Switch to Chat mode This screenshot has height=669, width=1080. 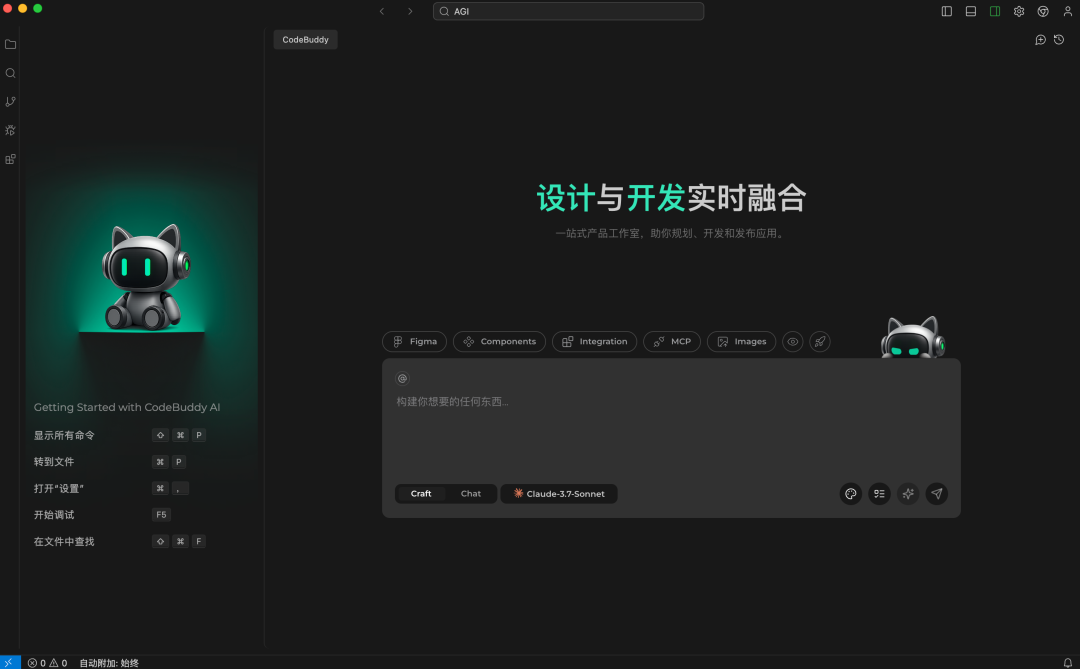(x=470, y=493)
